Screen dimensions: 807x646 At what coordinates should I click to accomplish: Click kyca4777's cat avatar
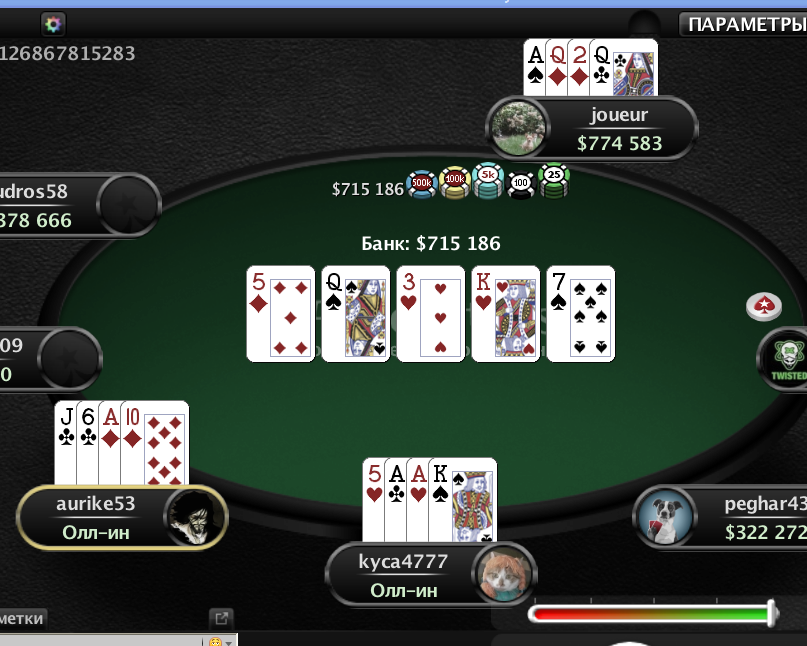[x=503, y=574]
